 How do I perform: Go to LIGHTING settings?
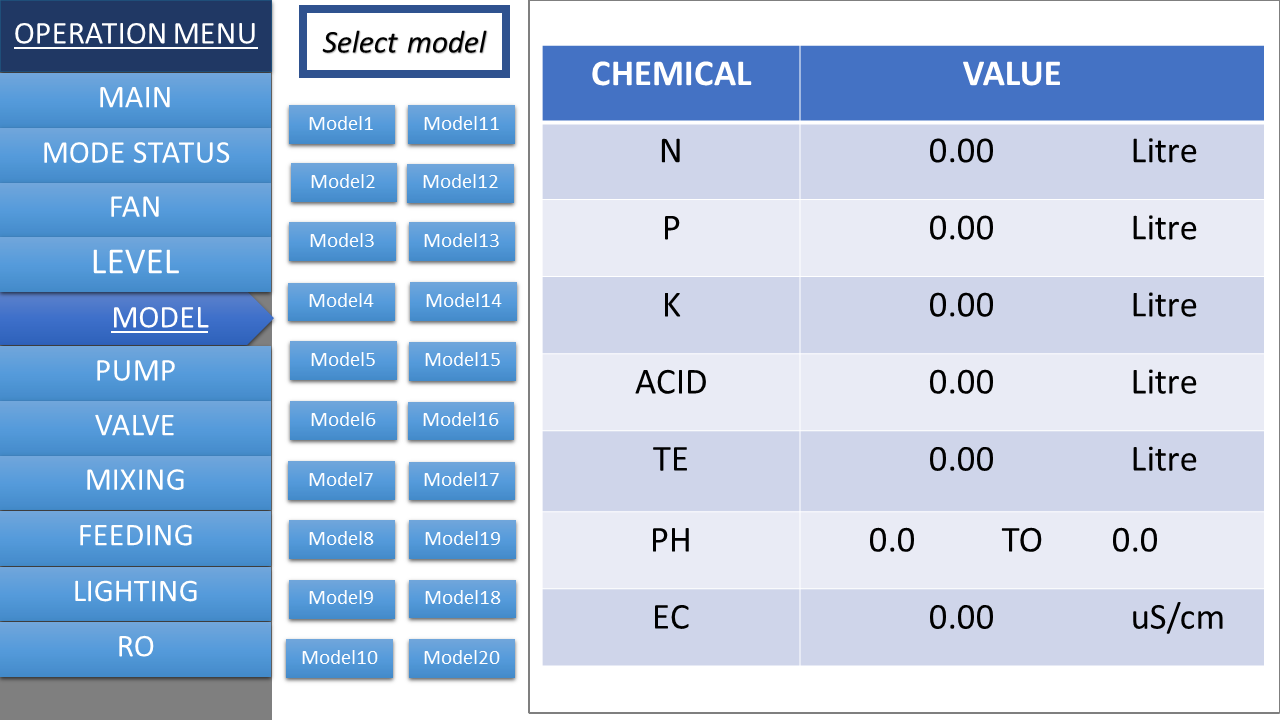pyautogui.click(x=135, y=592)
